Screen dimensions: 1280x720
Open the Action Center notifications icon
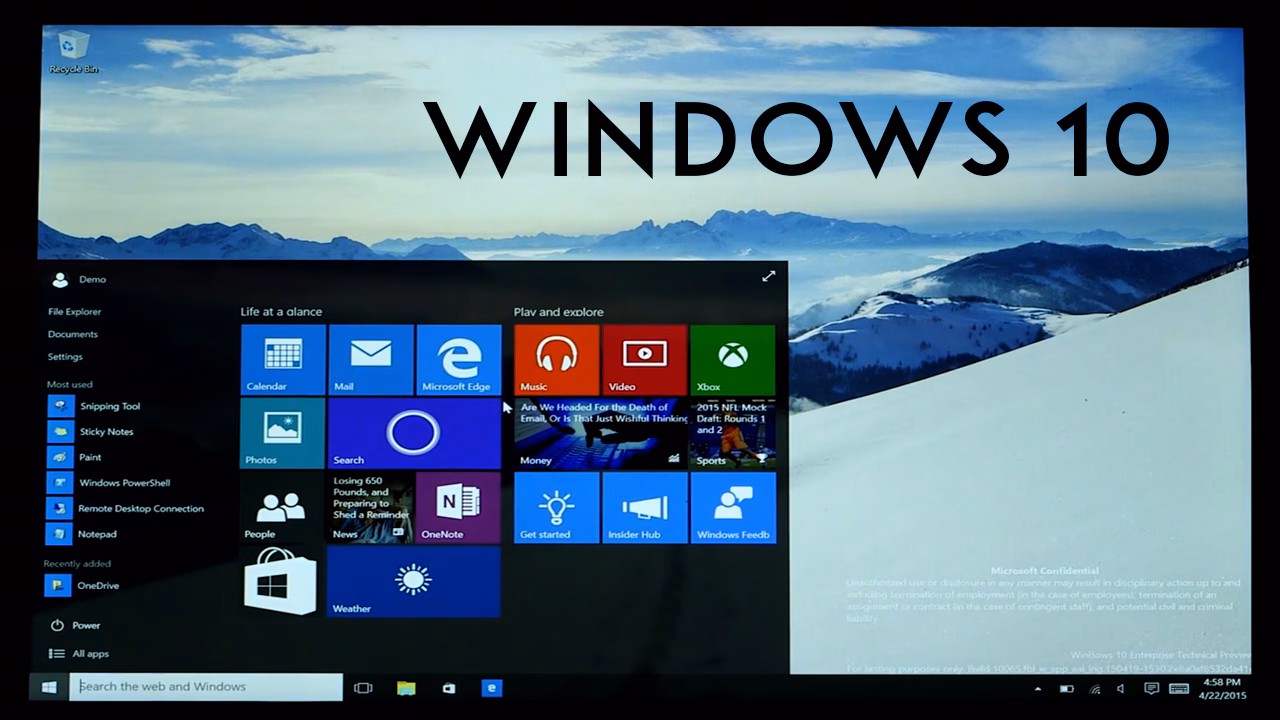pyautogui.click(x=1151, y=689)
